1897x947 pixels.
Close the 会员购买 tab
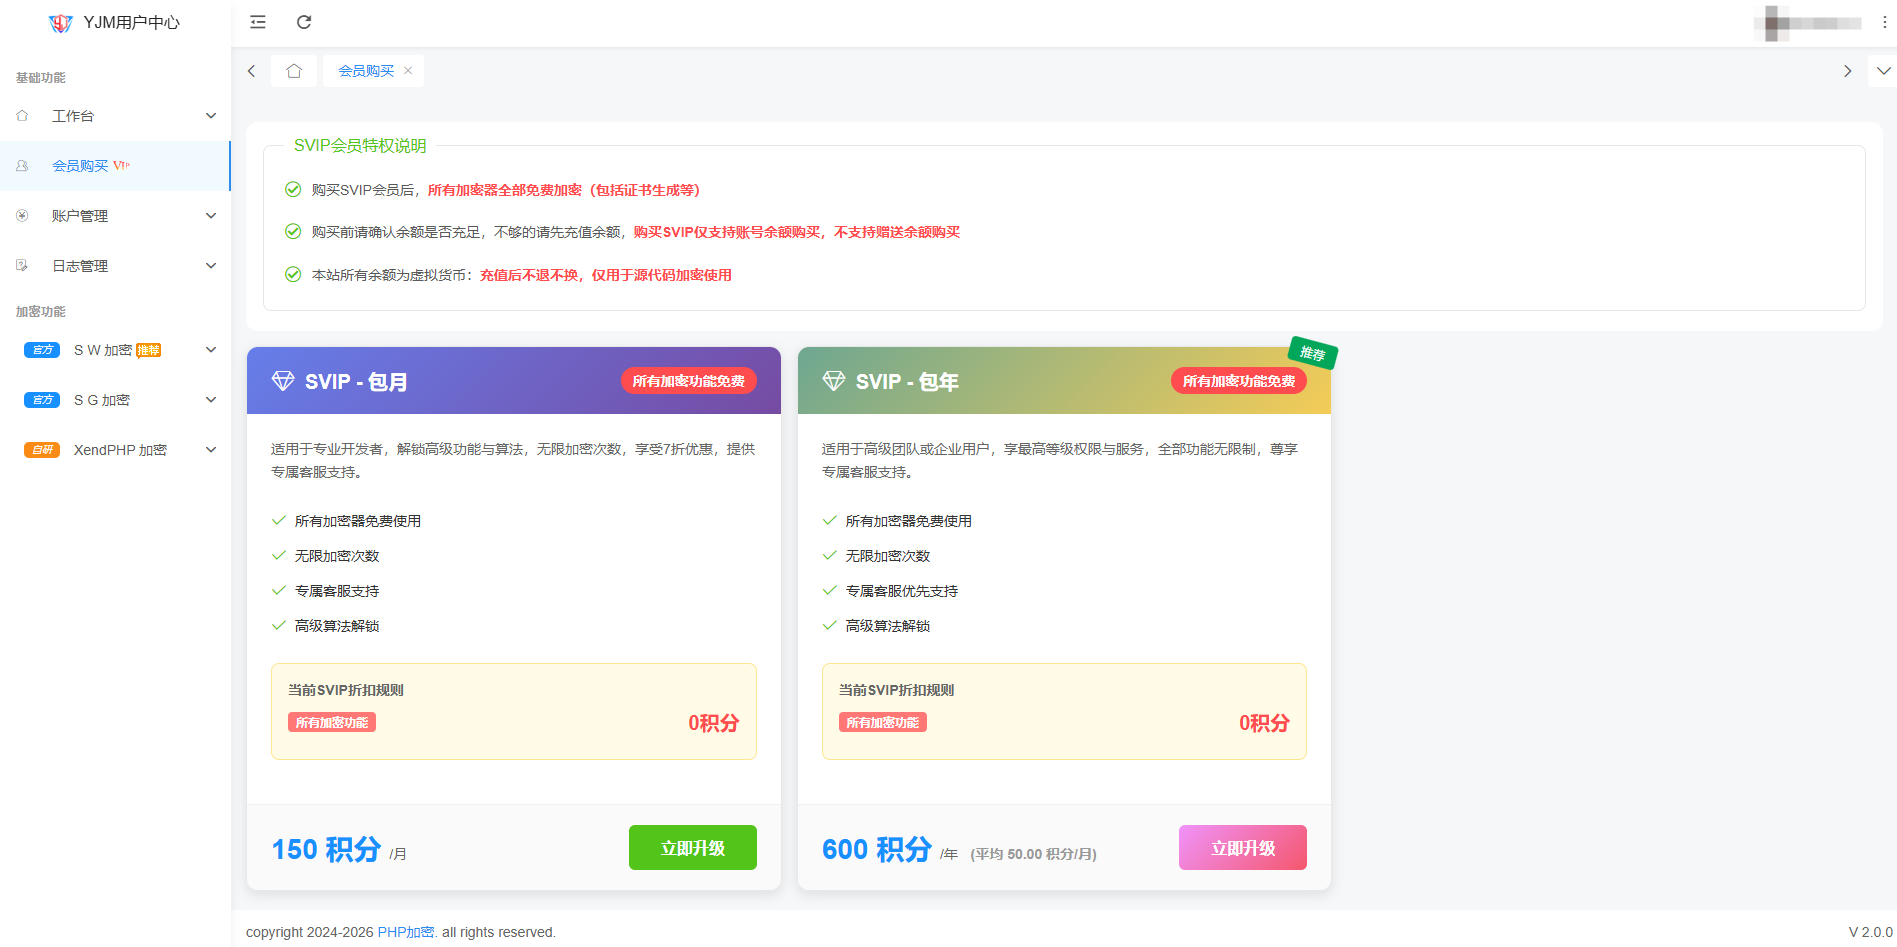click(408, 71)
